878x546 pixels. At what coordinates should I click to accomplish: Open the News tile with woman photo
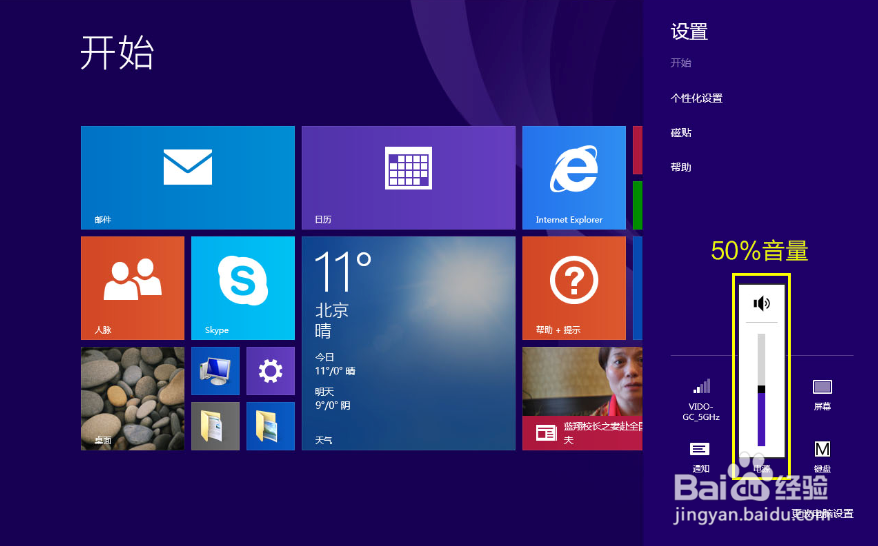[x=582, y=398]
